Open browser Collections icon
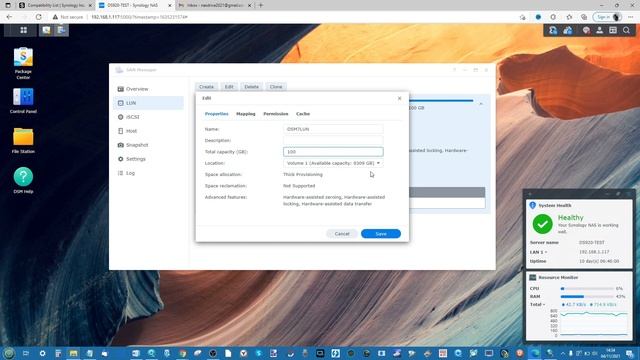 click(584, 17)
